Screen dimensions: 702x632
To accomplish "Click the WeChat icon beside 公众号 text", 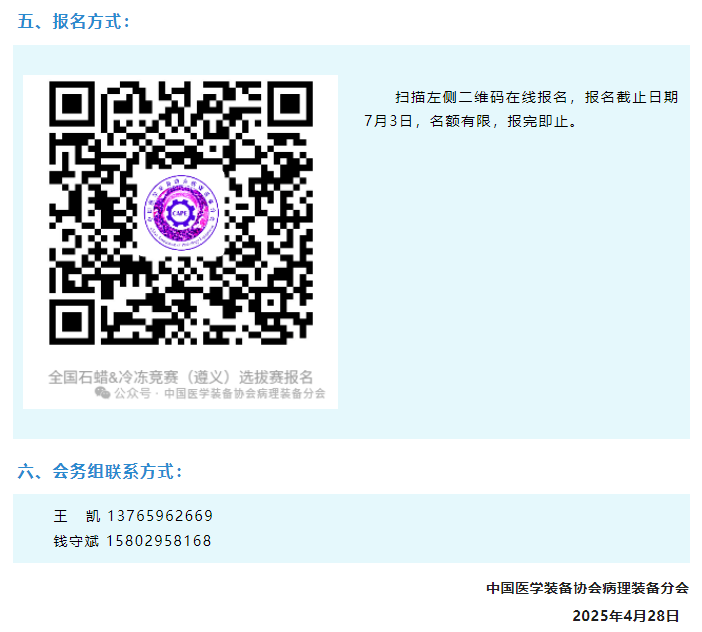I will [x=103, y=393].
